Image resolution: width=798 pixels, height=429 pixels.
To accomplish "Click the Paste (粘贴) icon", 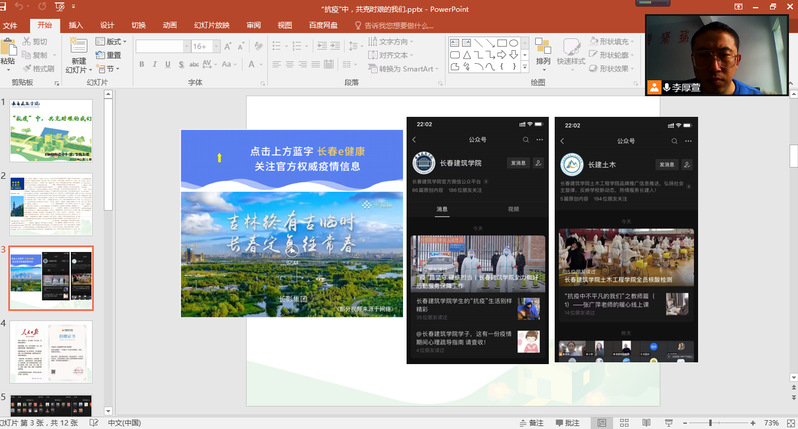I will point(8,49).
